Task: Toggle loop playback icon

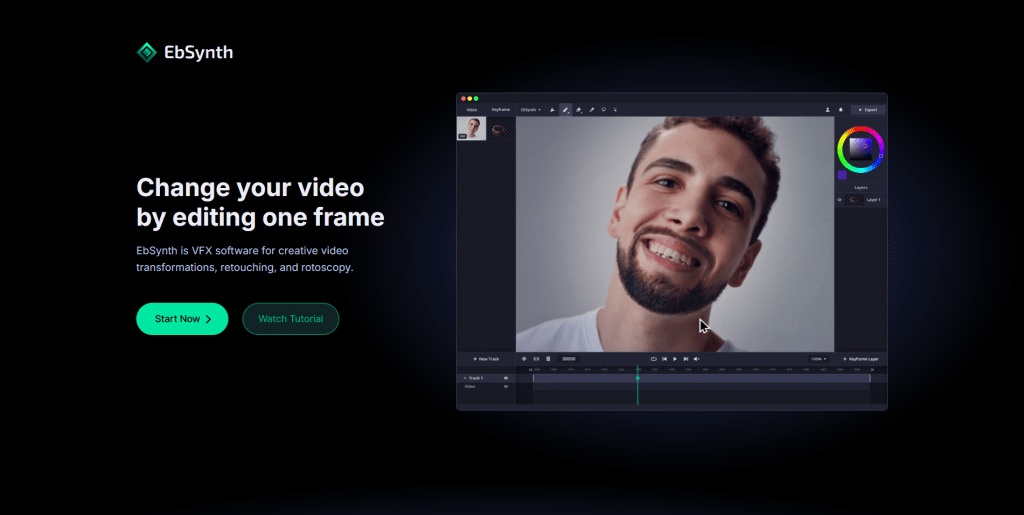Action: [x=654, y=359]
